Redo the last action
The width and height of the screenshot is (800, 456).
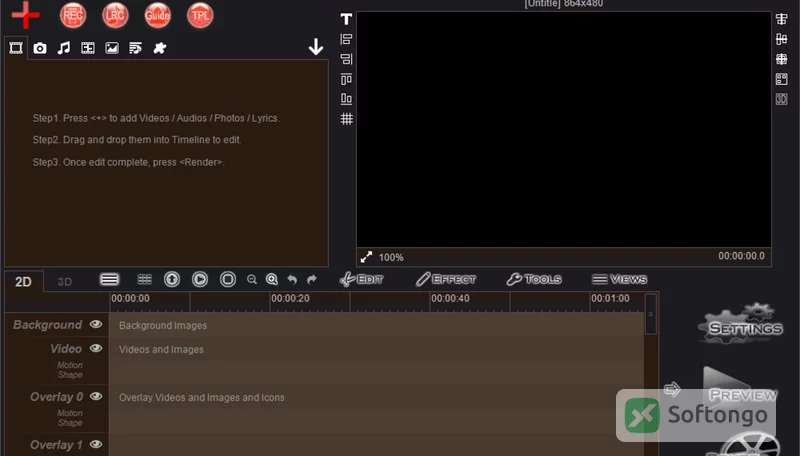[312, 280]
